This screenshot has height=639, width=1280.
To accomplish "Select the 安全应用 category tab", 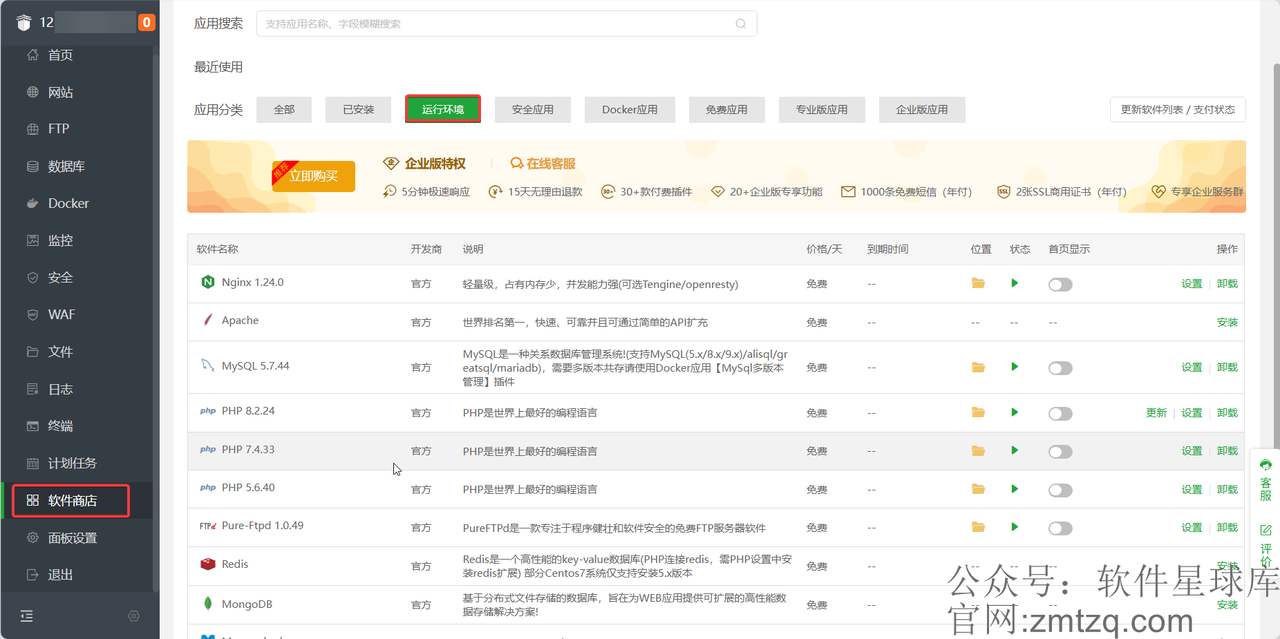I will (532, 110).
